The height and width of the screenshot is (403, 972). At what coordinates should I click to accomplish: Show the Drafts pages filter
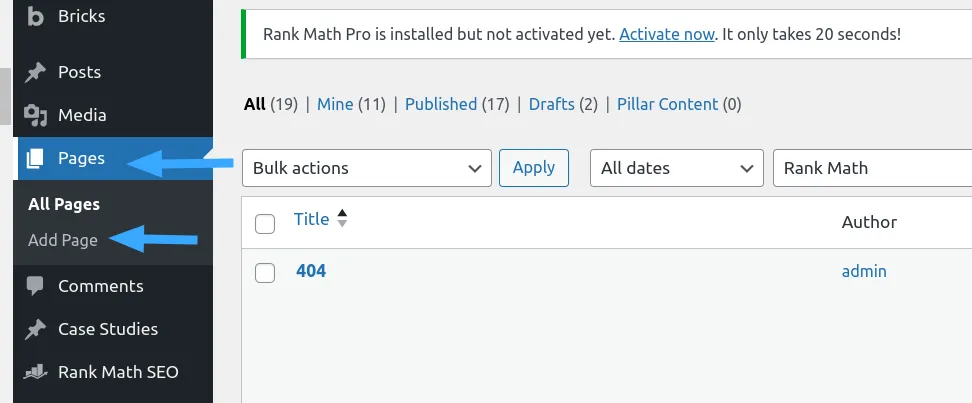coord(552,104)
